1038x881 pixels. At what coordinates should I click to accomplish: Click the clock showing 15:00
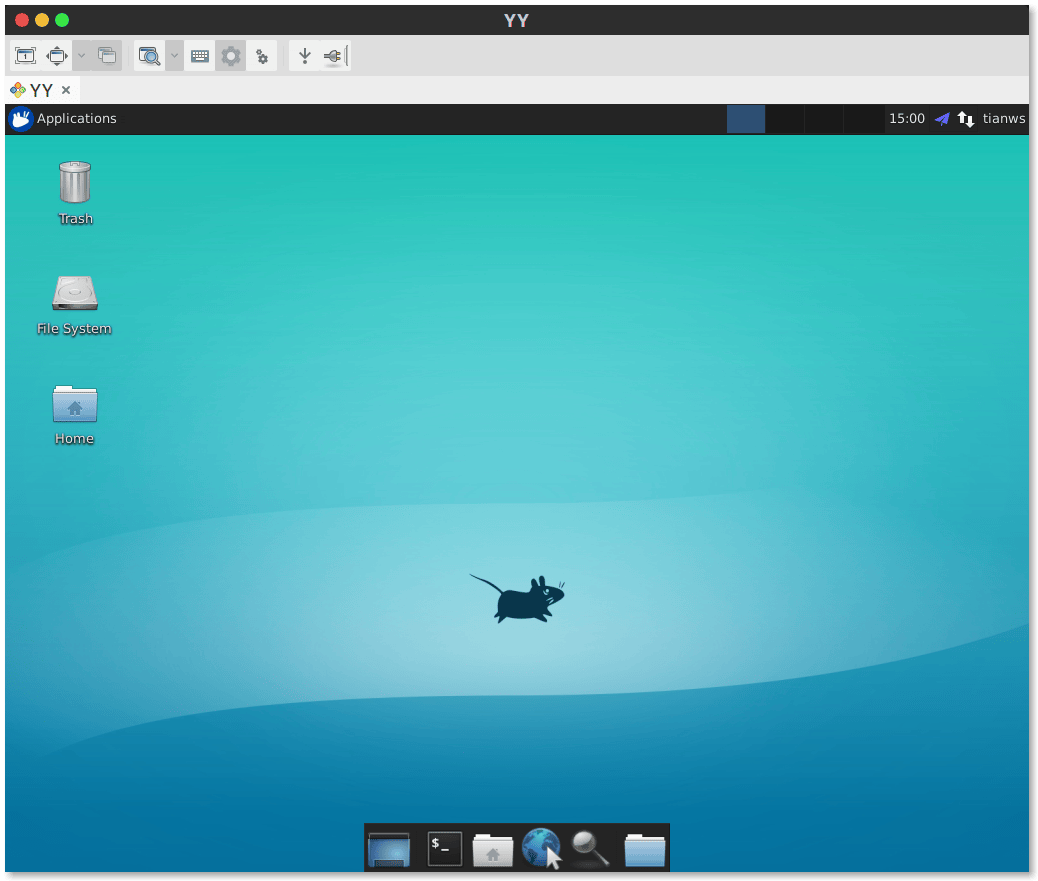coord(906,119)
